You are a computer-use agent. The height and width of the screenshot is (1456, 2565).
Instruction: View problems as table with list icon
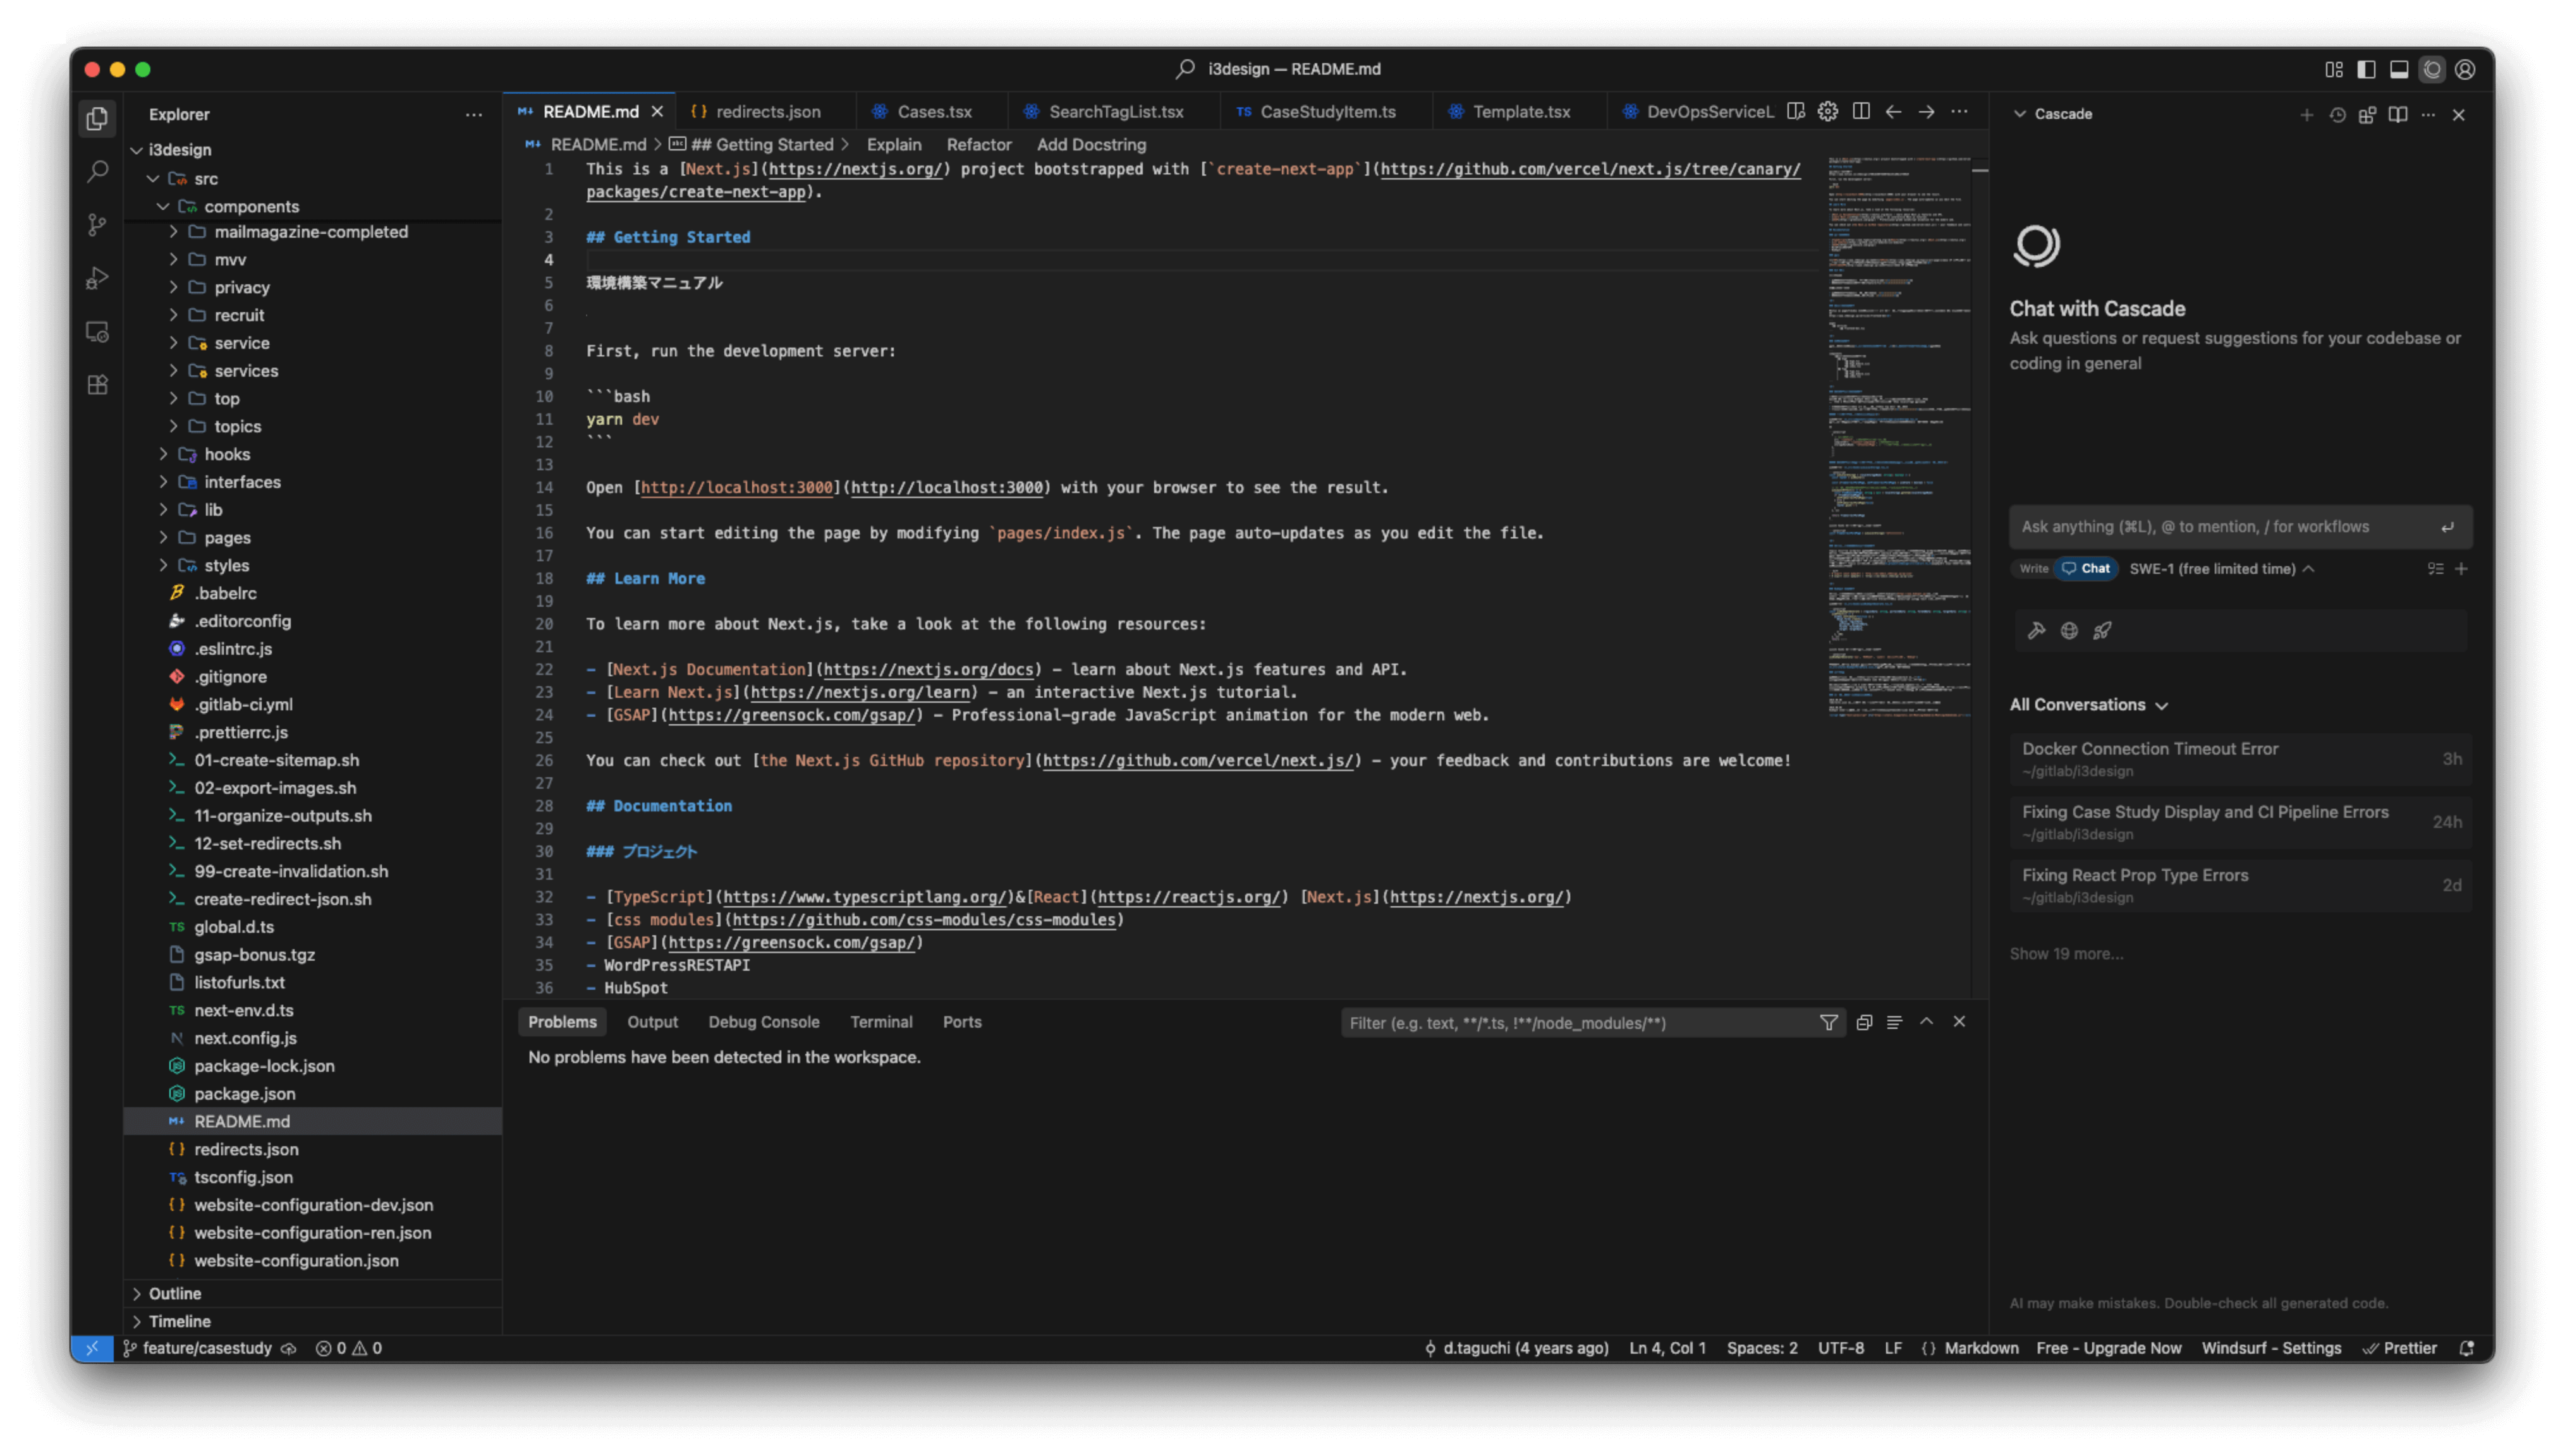(x=1894, y=1022)
